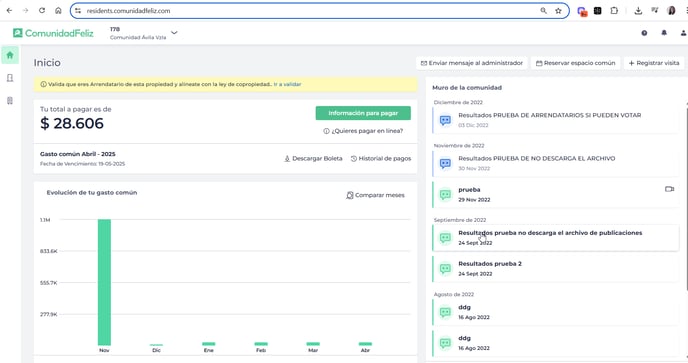Screen dimensions: 688x363
Task: Open browser downloads icon
Action: [638, 11]
